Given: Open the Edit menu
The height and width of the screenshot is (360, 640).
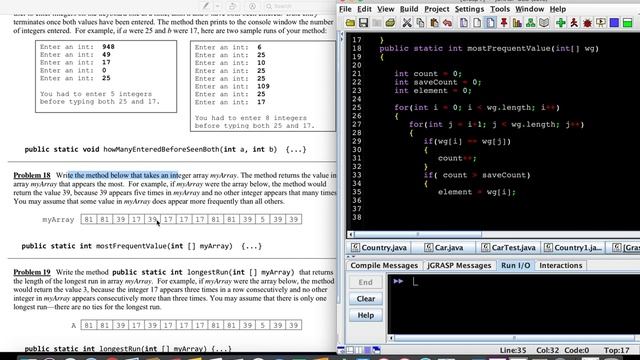Looking at the screenshot, I should 364,9.
